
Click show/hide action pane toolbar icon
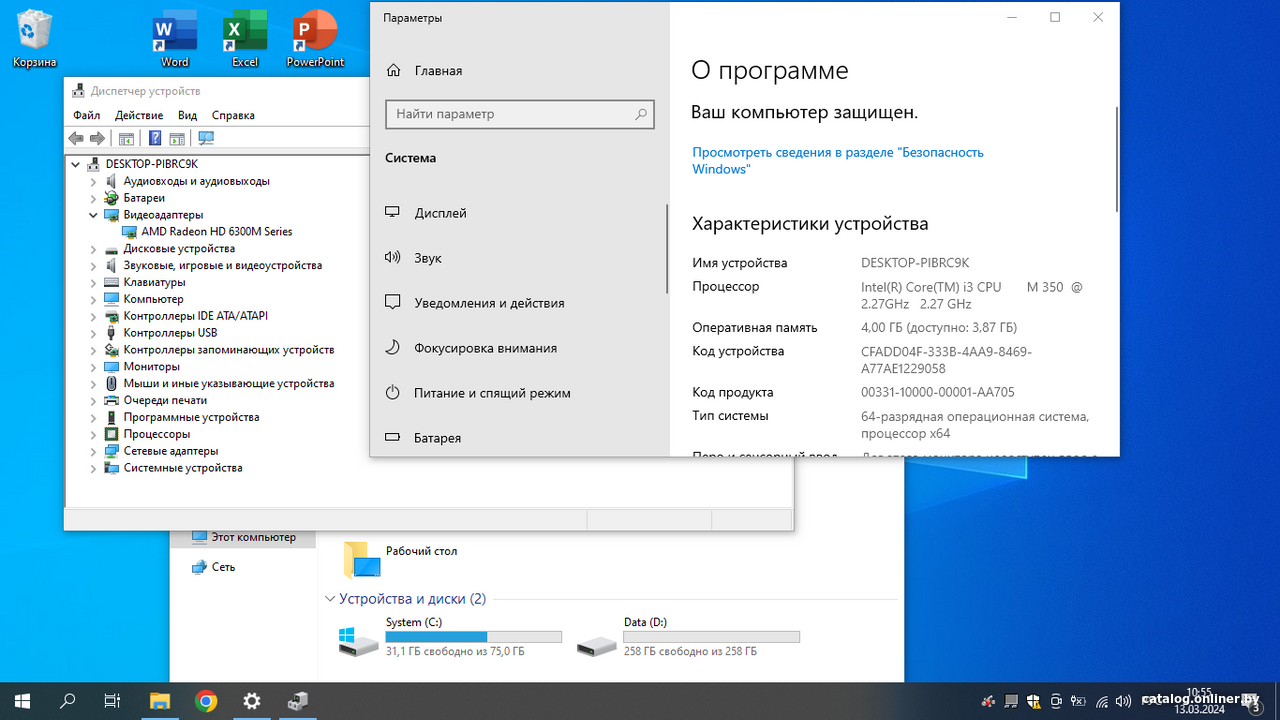(x=177, y=138)
